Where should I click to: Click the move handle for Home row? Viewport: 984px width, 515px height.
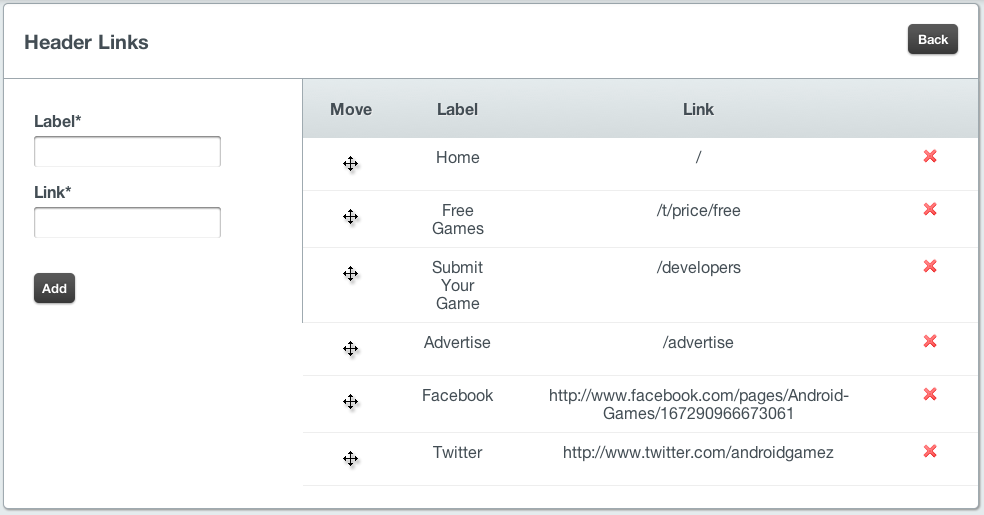(x=351, y=164)
